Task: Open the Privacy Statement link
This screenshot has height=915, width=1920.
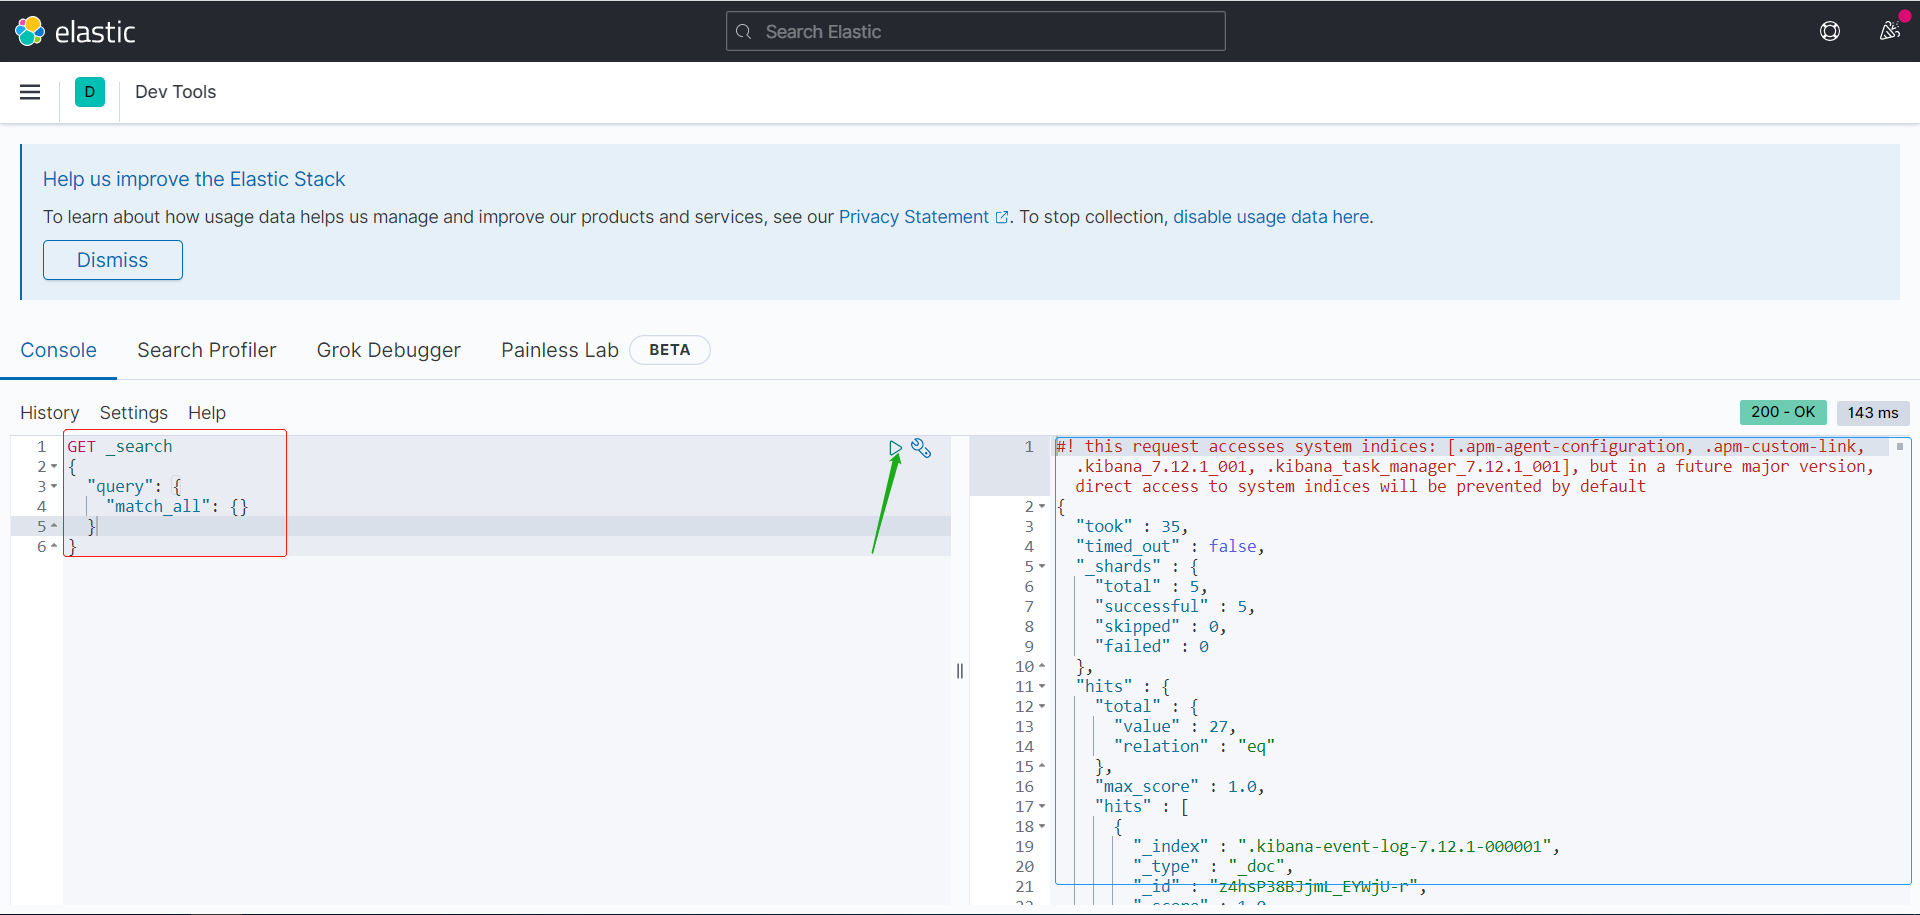Action: 923,217
